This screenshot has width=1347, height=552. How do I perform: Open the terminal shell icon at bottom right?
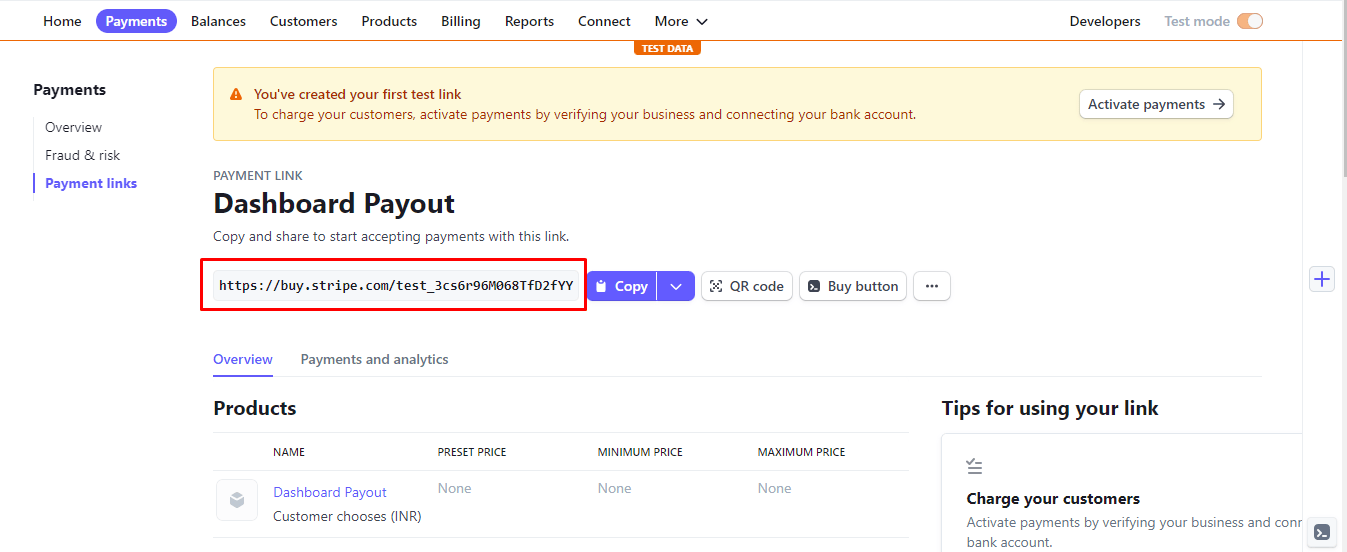[x=1322, y=532]
